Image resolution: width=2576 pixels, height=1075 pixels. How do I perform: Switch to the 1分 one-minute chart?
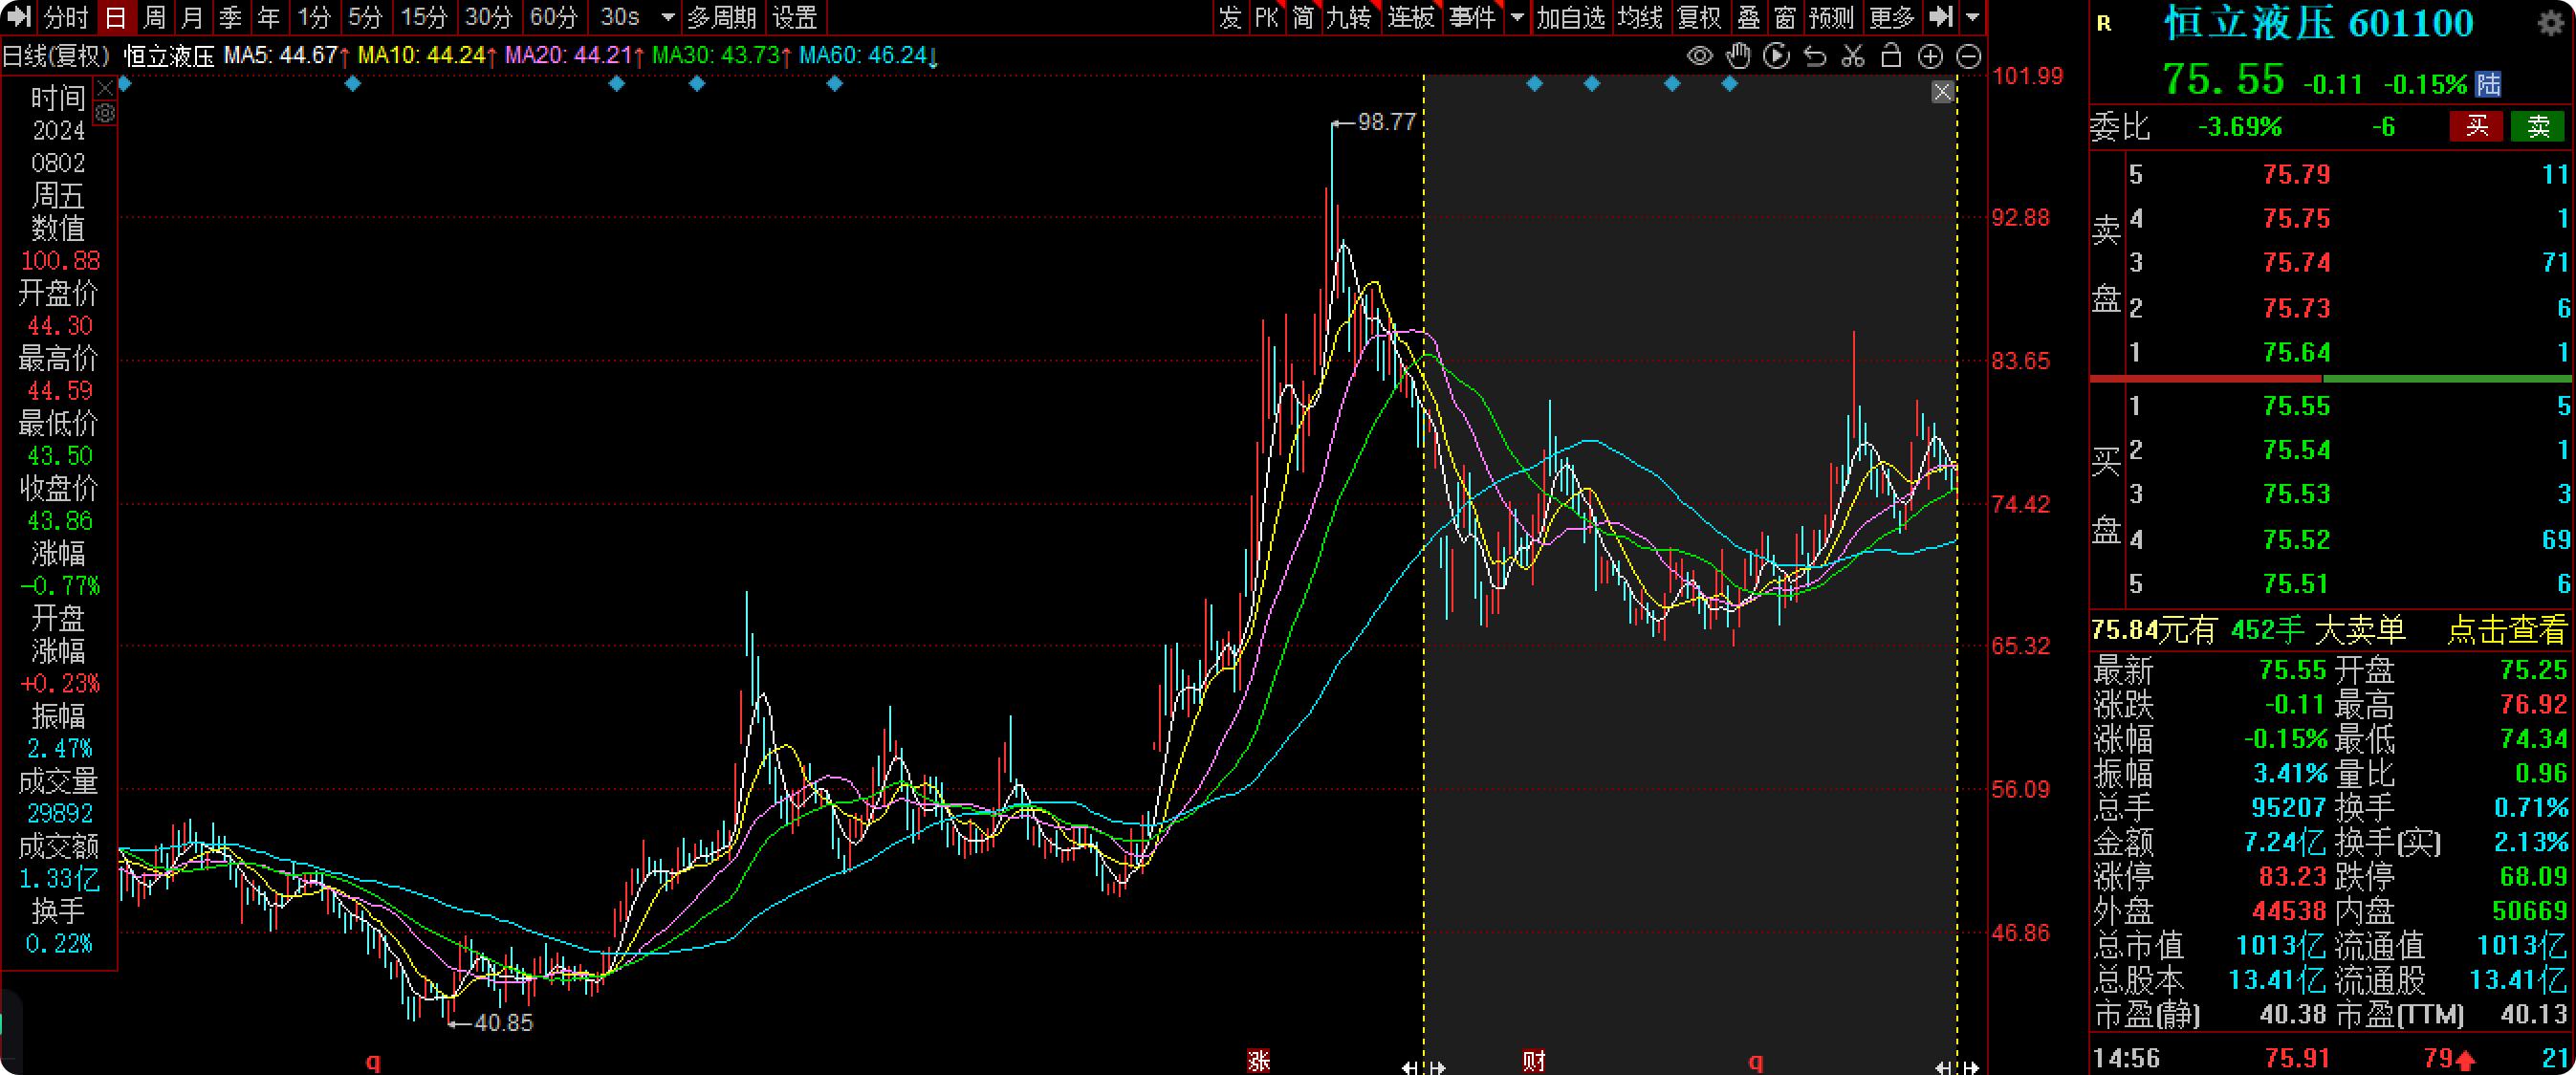(x=313, y=17)
